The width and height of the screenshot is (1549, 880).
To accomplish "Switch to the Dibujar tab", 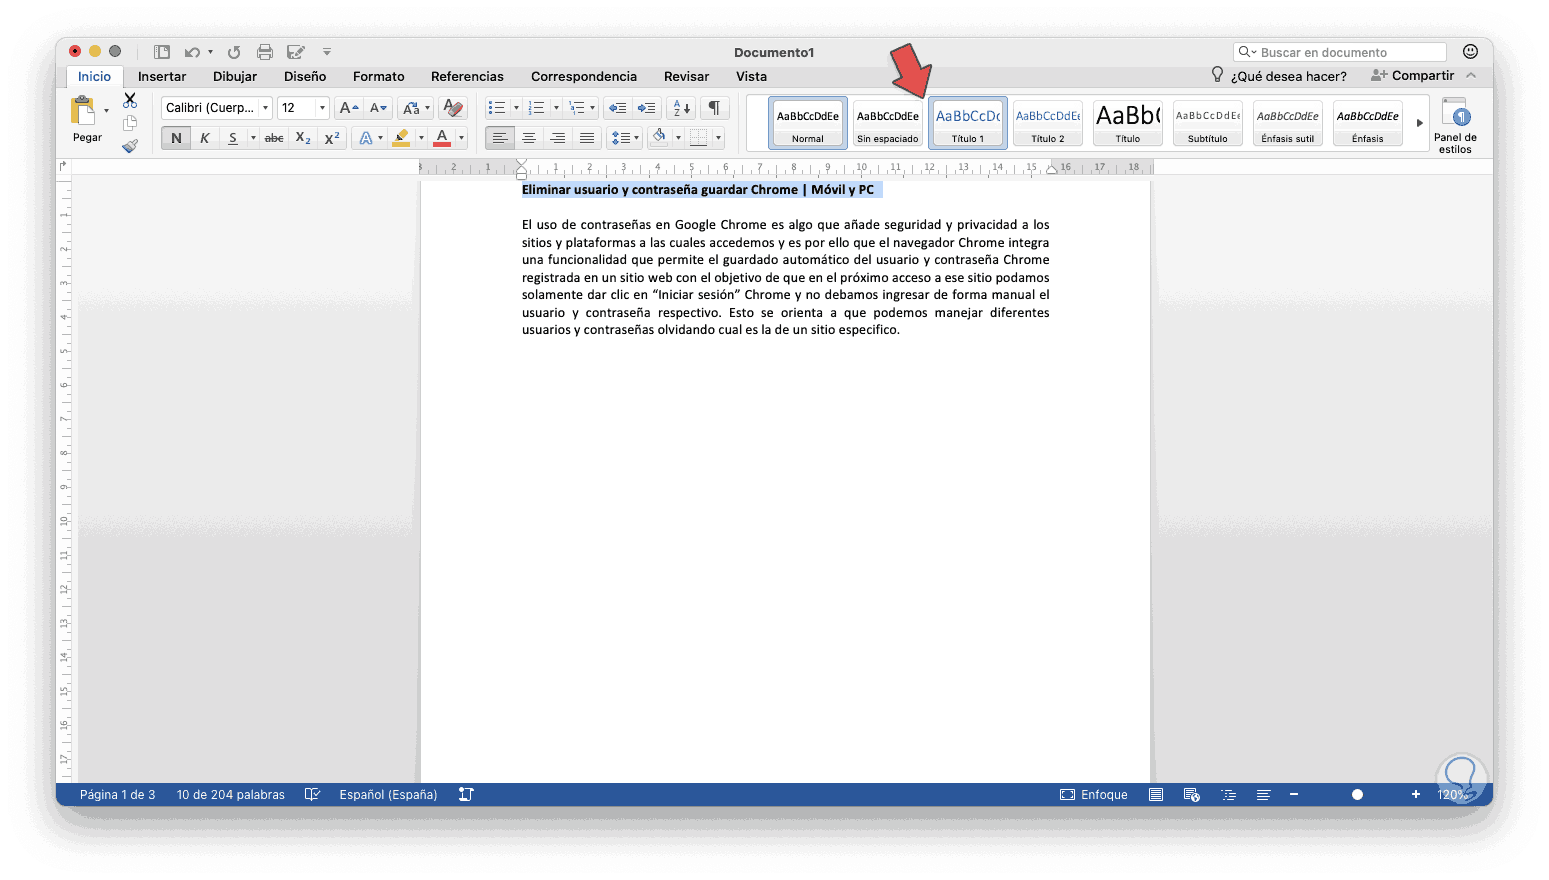I will click(x=235, y=76).
